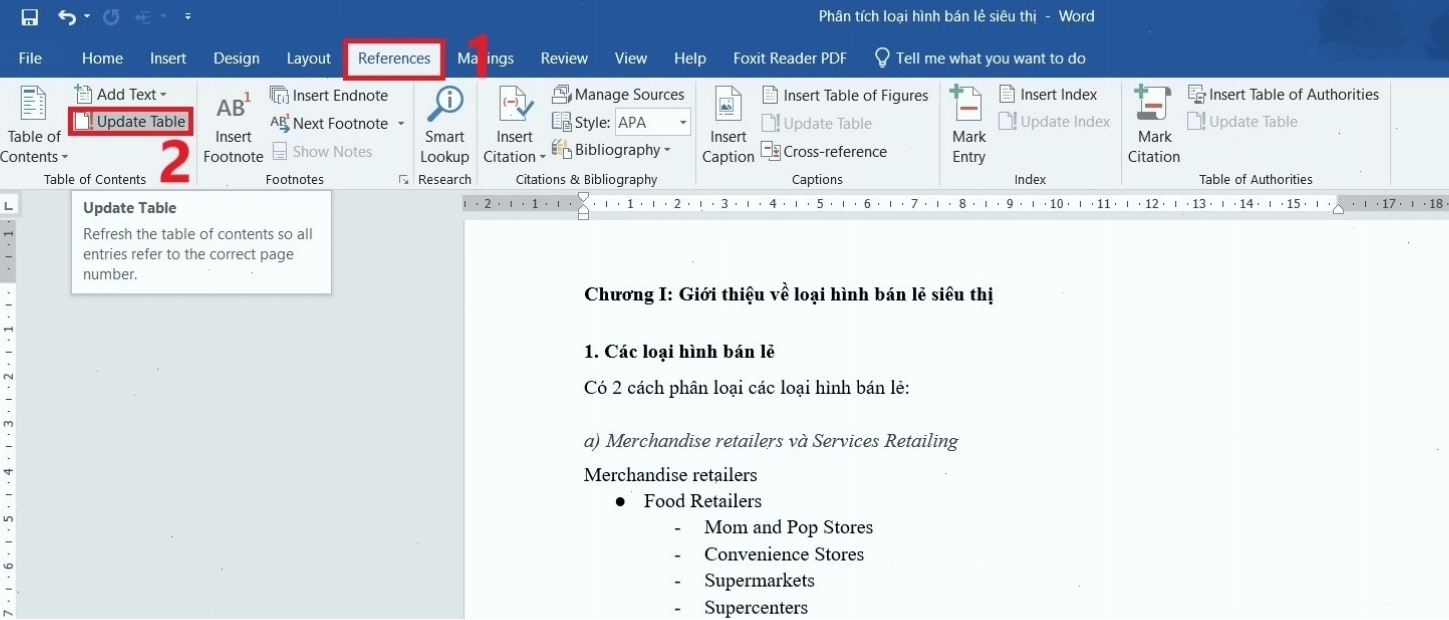Screen dimensions: 1449x620
Task: Click Update Table in Table of Contents group
Action: (131, 122)
